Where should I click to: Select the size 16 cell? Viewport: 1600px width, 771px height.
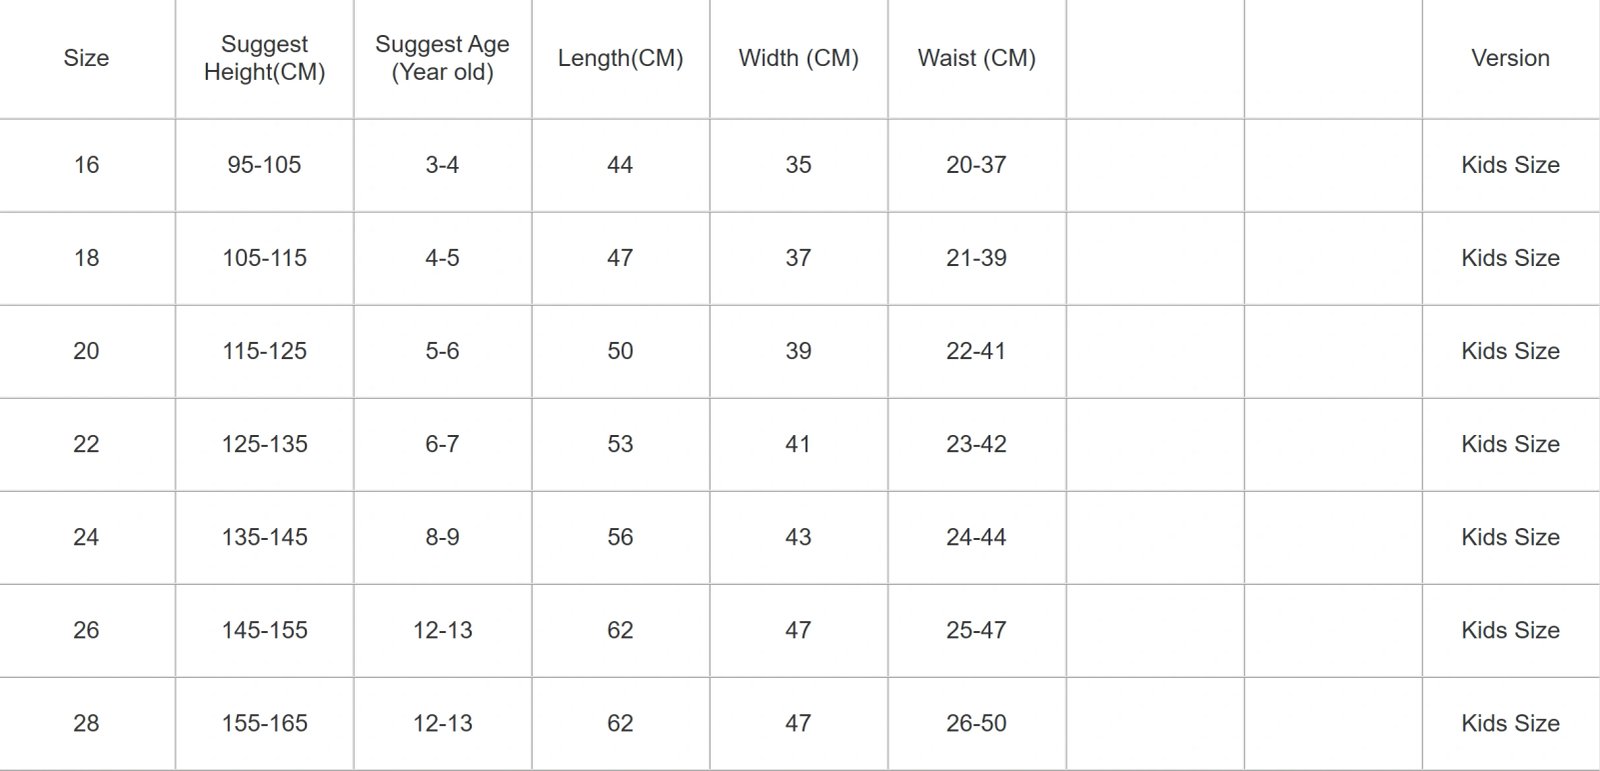pos(86,165)
